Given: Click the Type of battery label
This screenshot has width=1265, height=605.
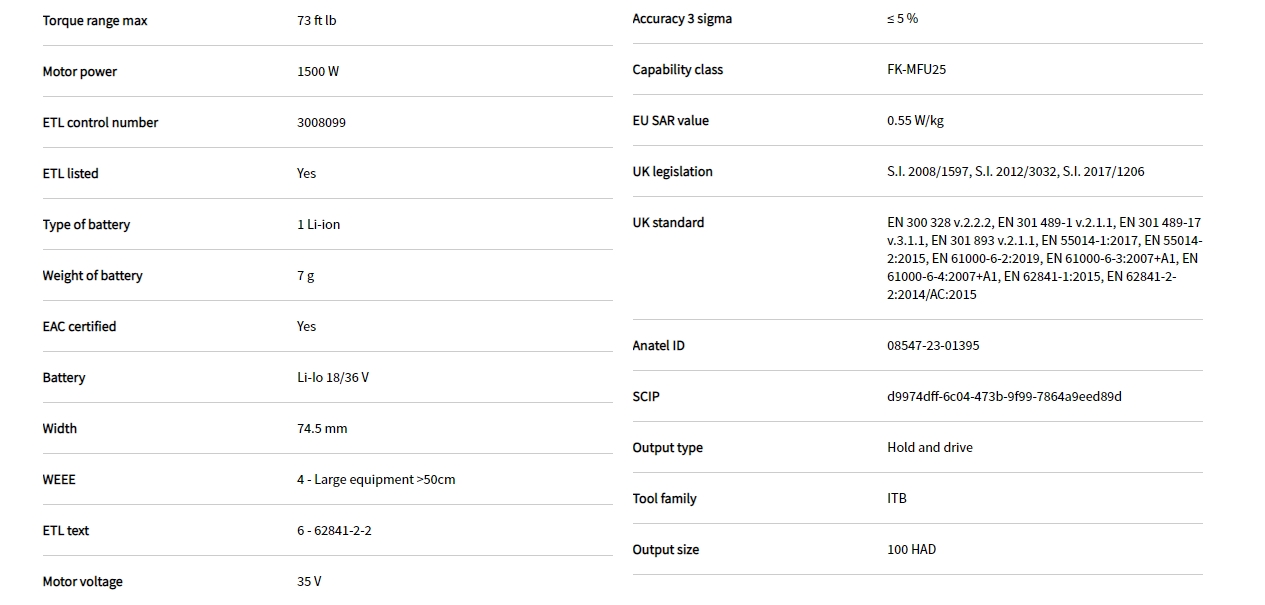Looking at the screenshot, I should click(x=86, y=225).
